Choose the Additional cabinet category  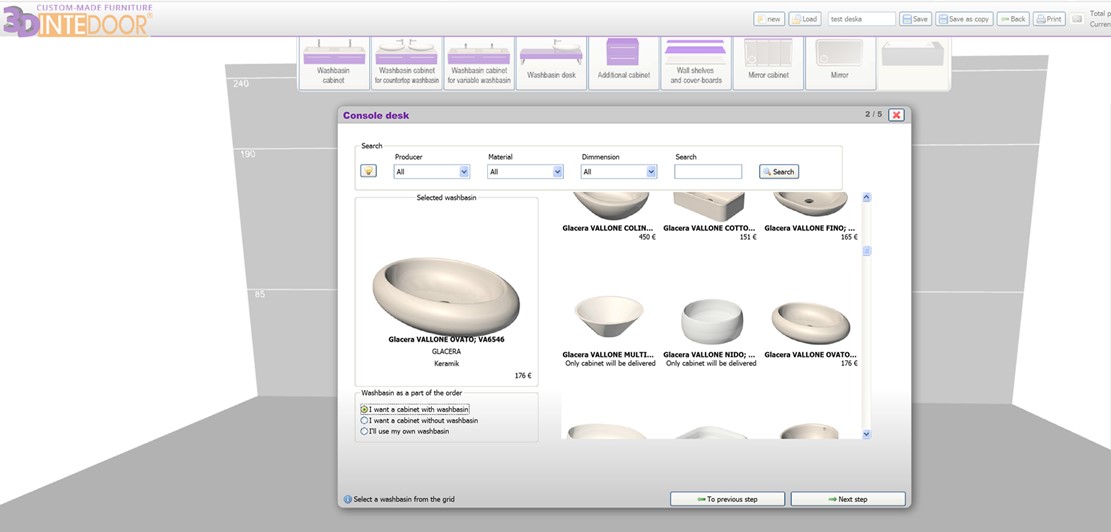[x=624, y=62]
